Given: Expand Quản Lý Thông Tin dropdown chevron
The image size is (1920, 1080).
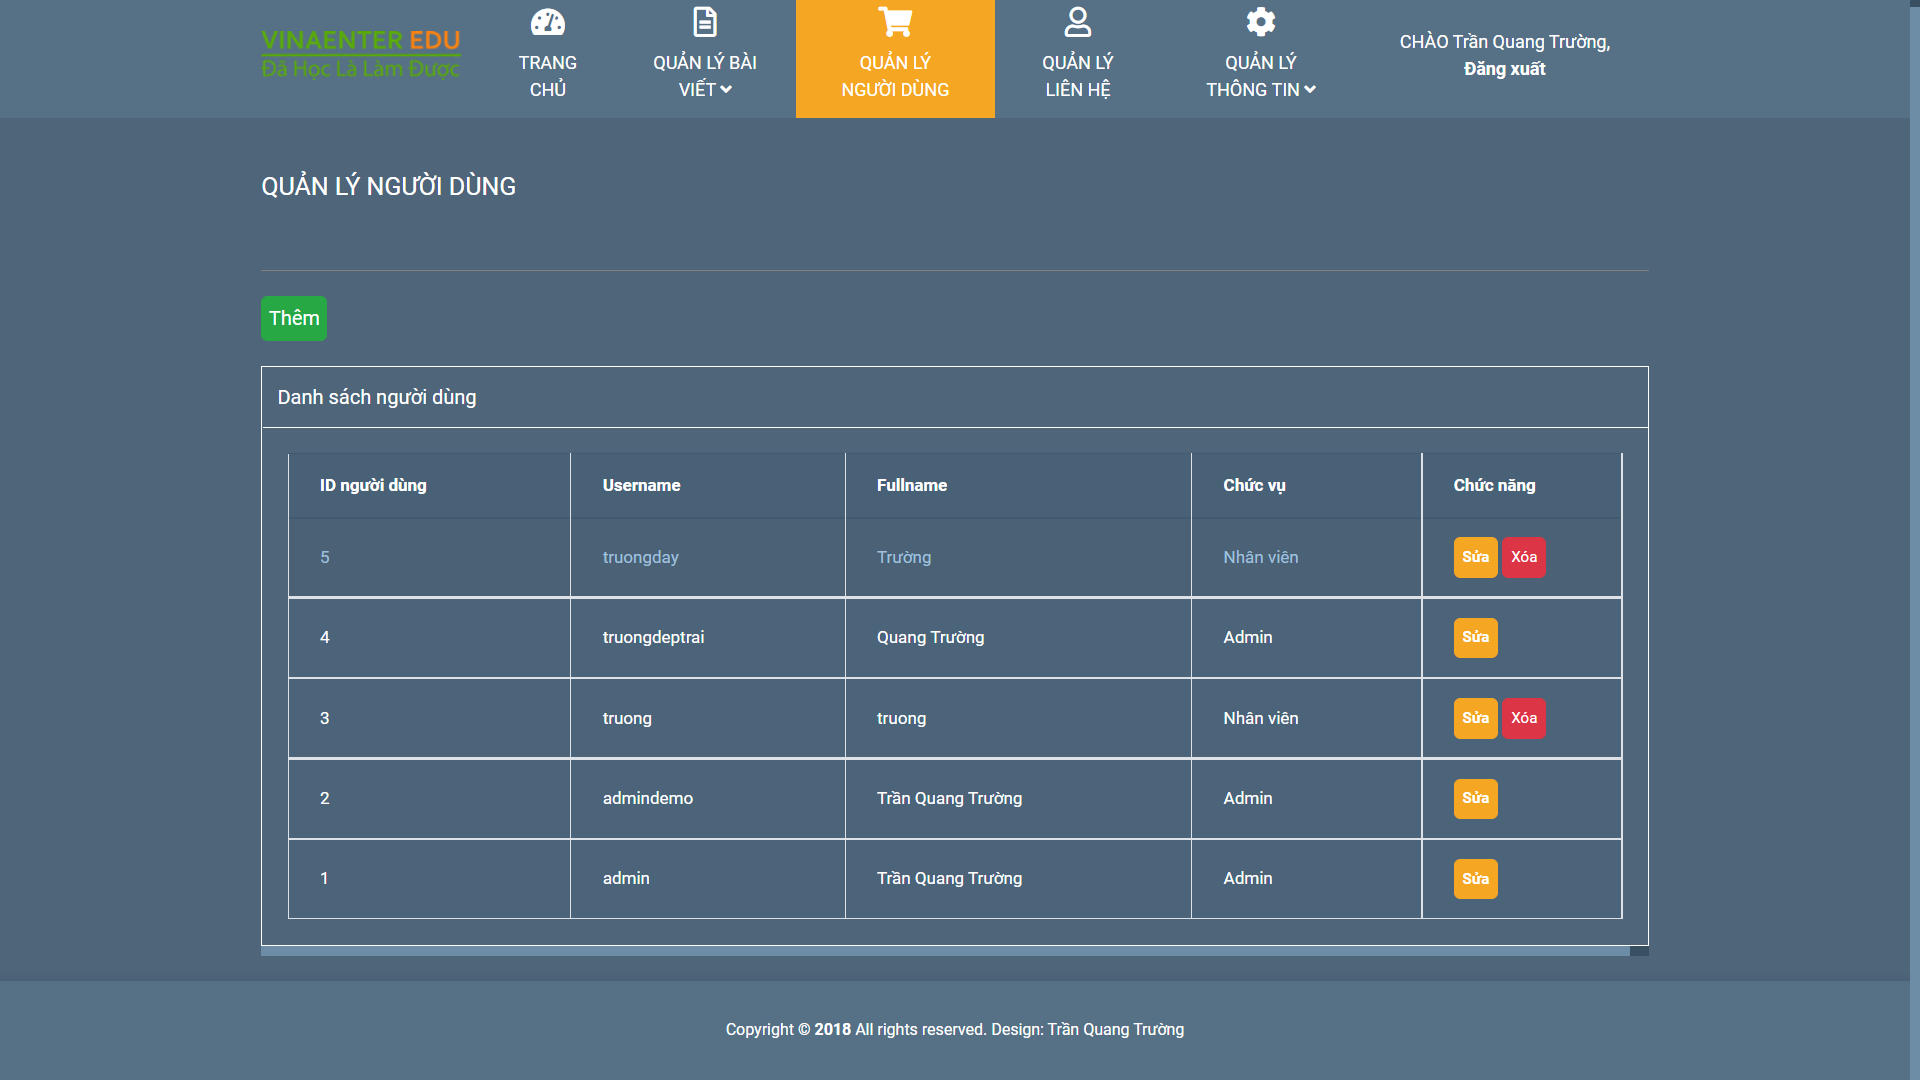Looking at the screenshot, I should click(1310, 90).
